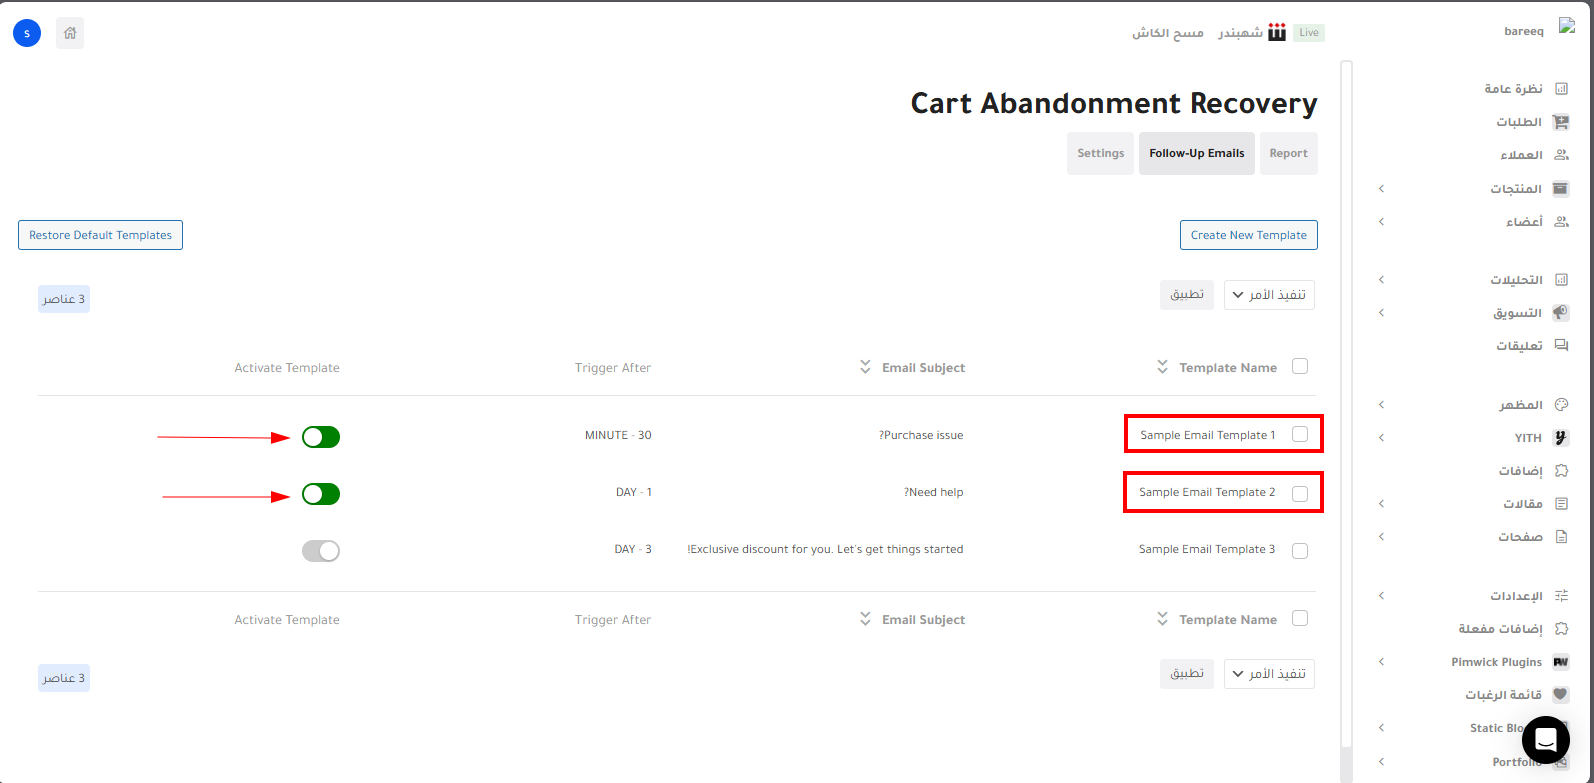Viewport: 1594px width, 783px height.
Task: Check the box for Sample Email Template 2
Action: tap(1300, 493)
